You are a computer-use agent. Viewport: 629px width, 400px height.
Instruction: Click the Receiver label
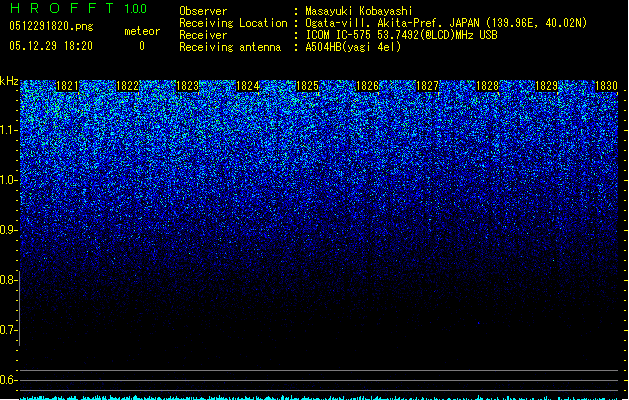pyautogui.click(x=203, y=35)
